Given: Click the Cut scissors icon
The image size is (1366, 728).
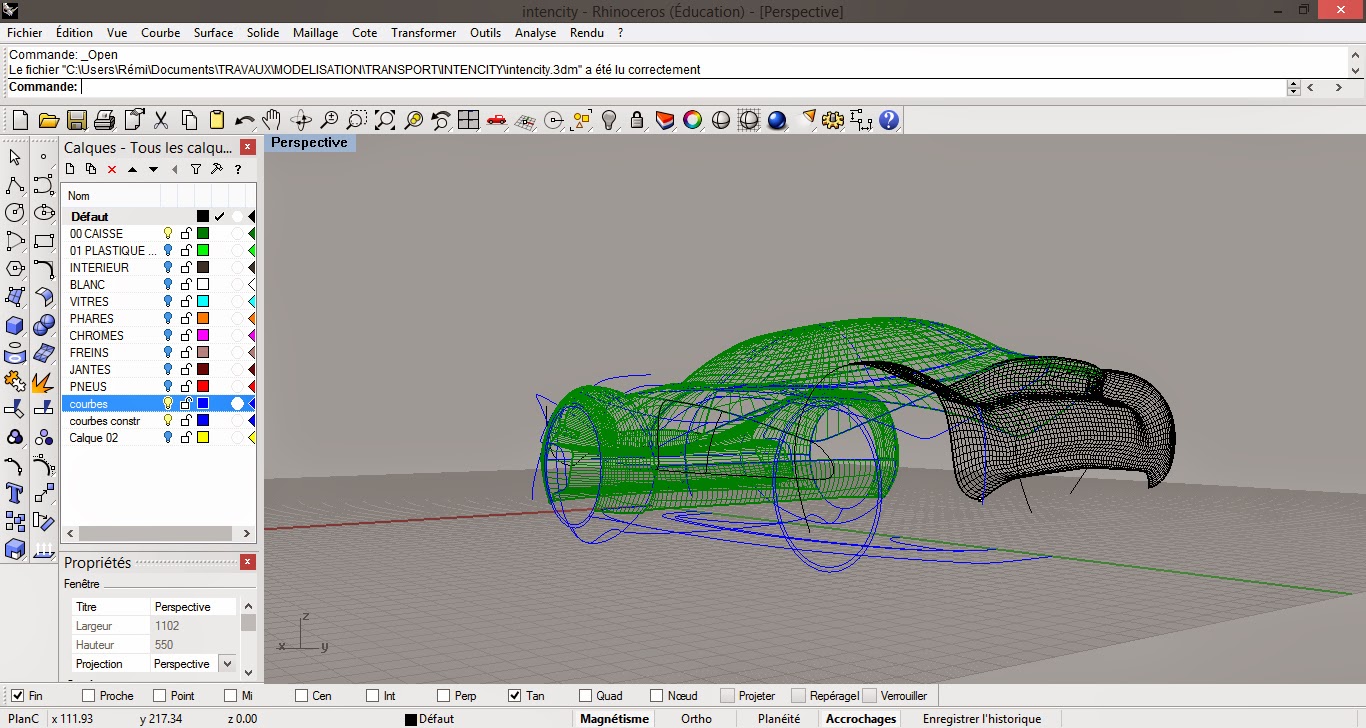Looking at the screenshot, I should click(161, 121).
